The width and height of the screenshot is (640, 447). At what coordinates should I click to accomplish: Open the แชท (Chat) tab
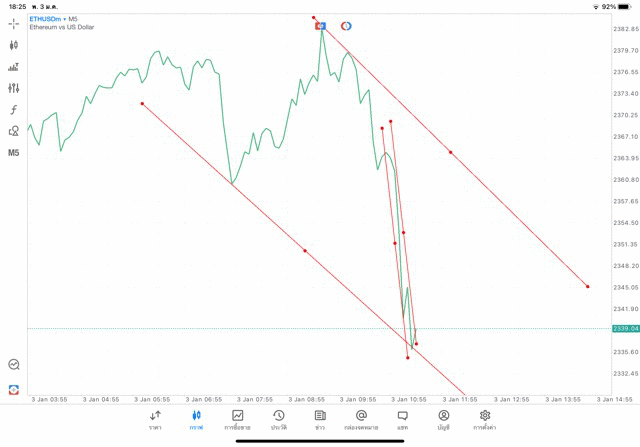tap(402, 419)
